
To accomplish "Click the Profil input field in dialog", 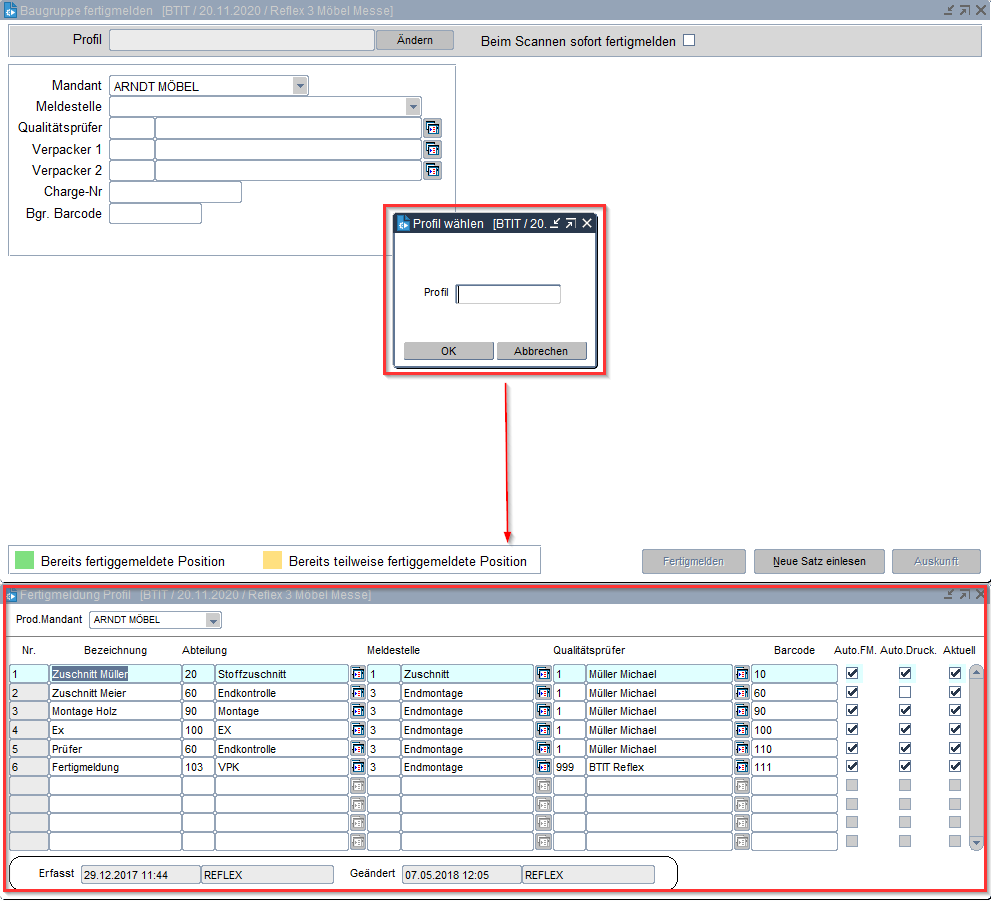I will coord(509,294).
